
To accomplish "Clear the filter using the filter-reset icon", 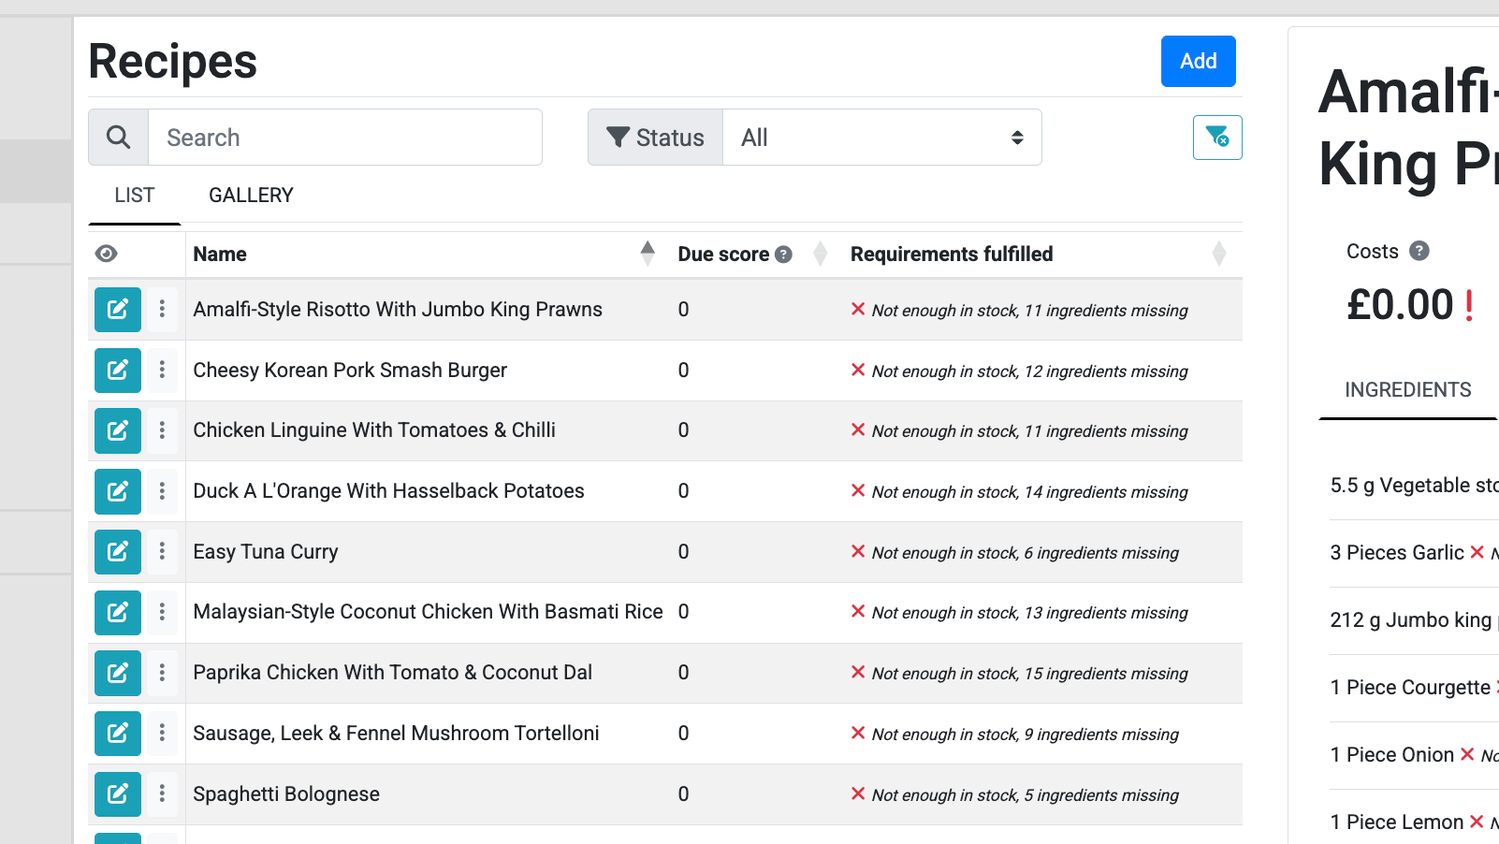I will coord(1217,137).
